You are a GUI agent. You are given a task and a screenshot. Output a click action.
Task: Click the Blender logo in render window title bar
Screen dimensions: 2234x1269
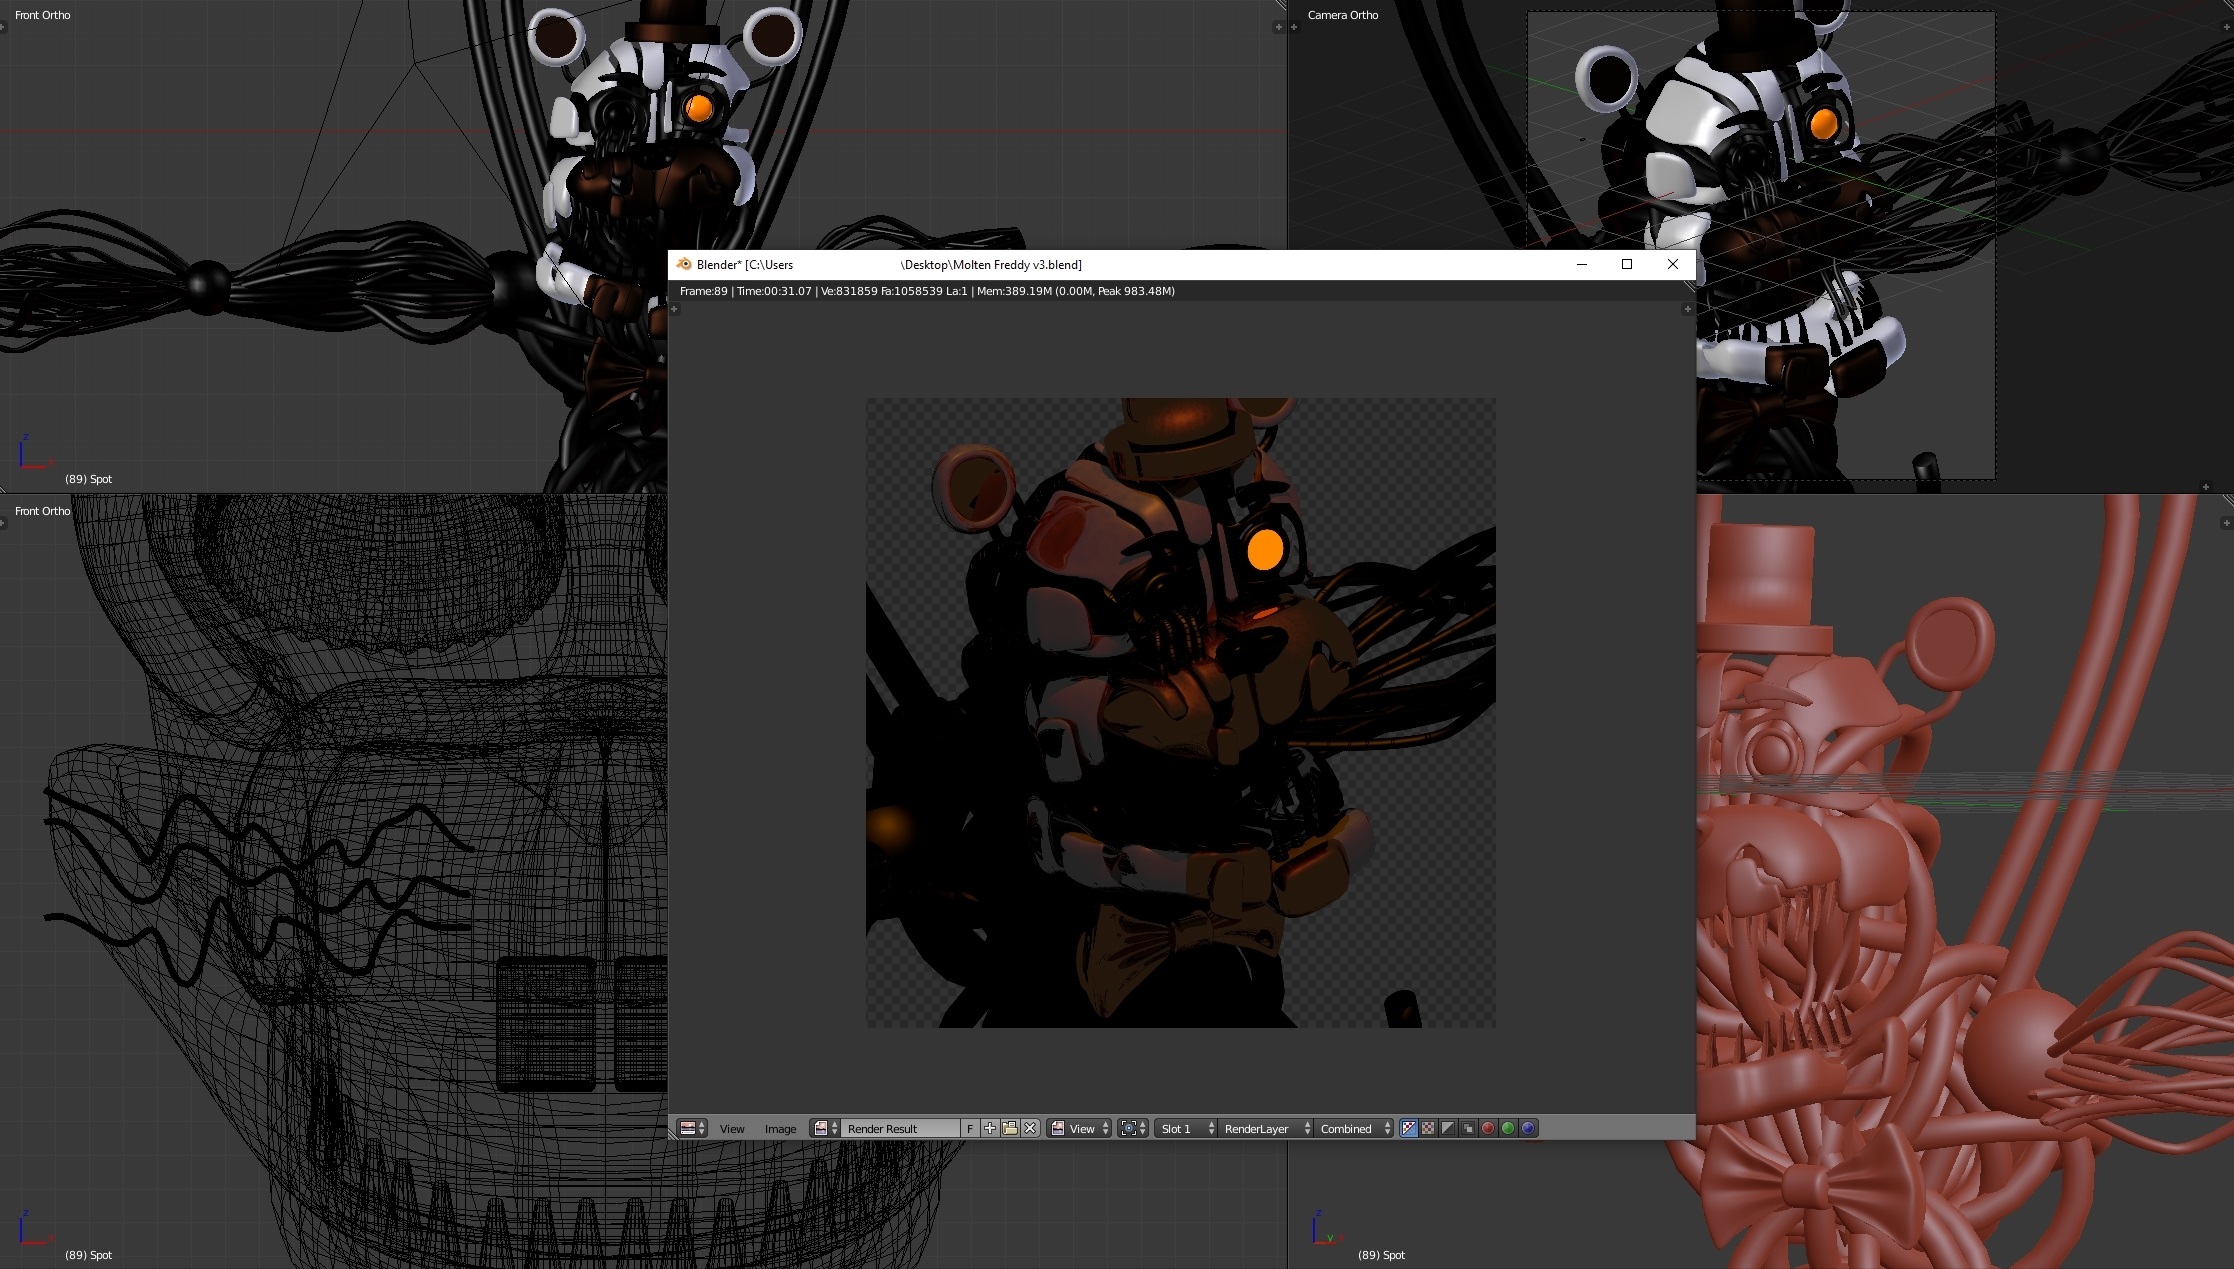684,264
